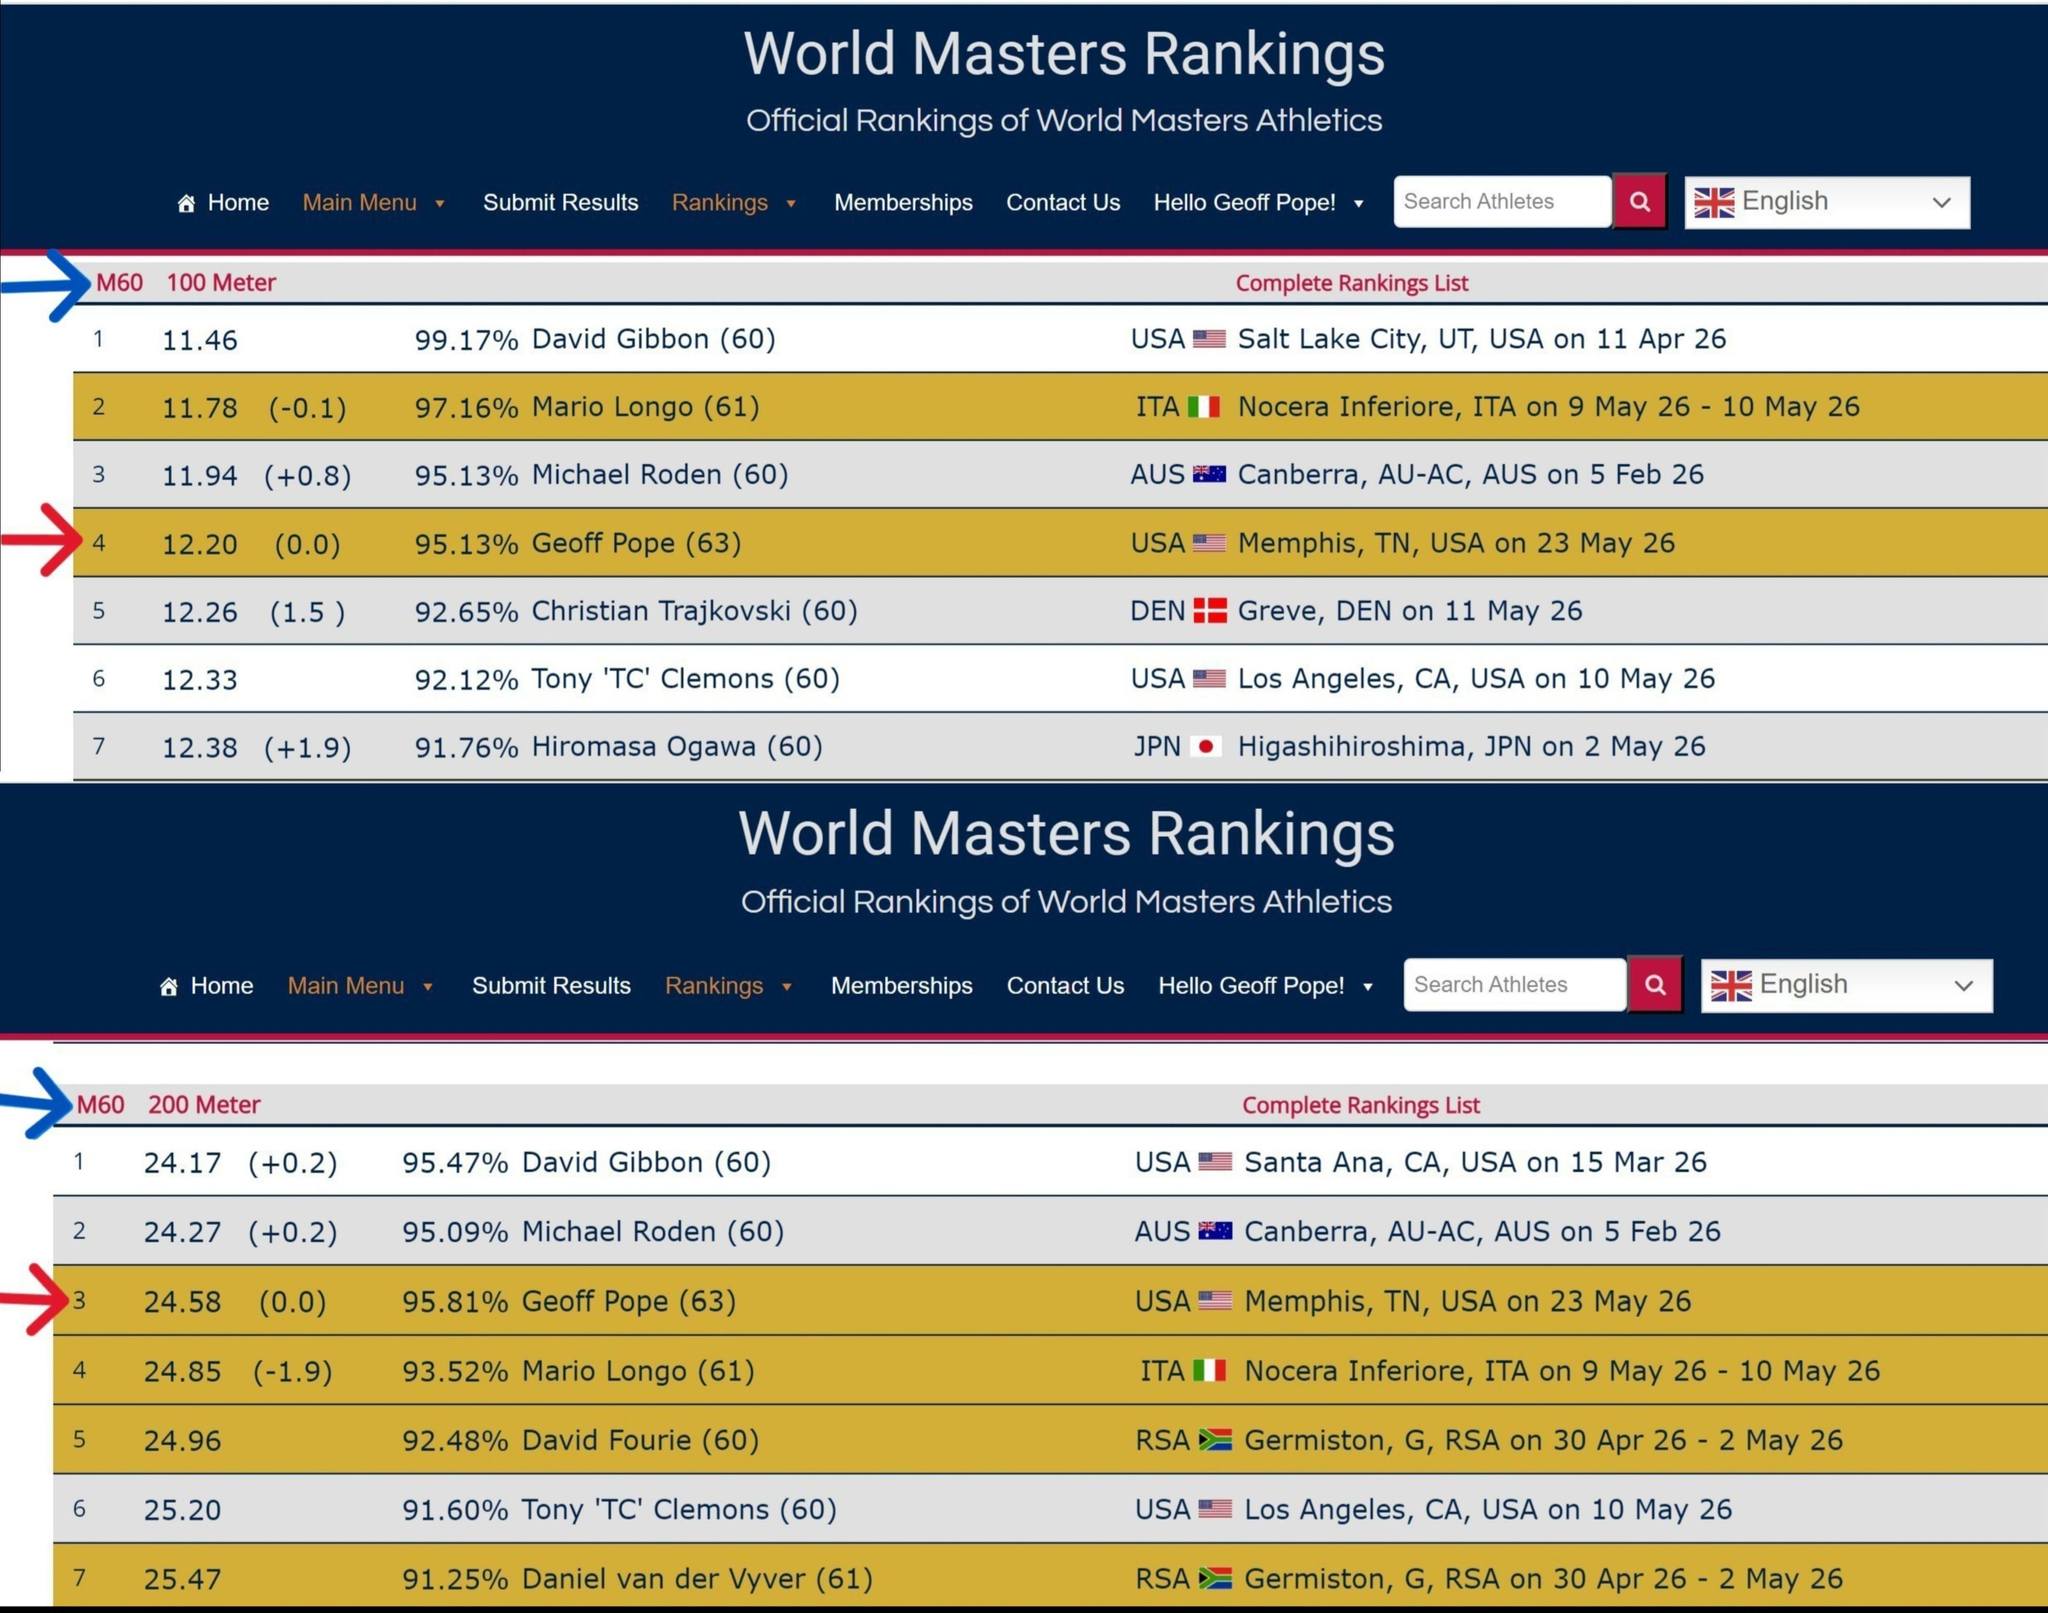This screenshot has height=1613, width=2048.
Task: Select David Gibbon (60) in the 100 Meter list
Action: tap(653, 339)
